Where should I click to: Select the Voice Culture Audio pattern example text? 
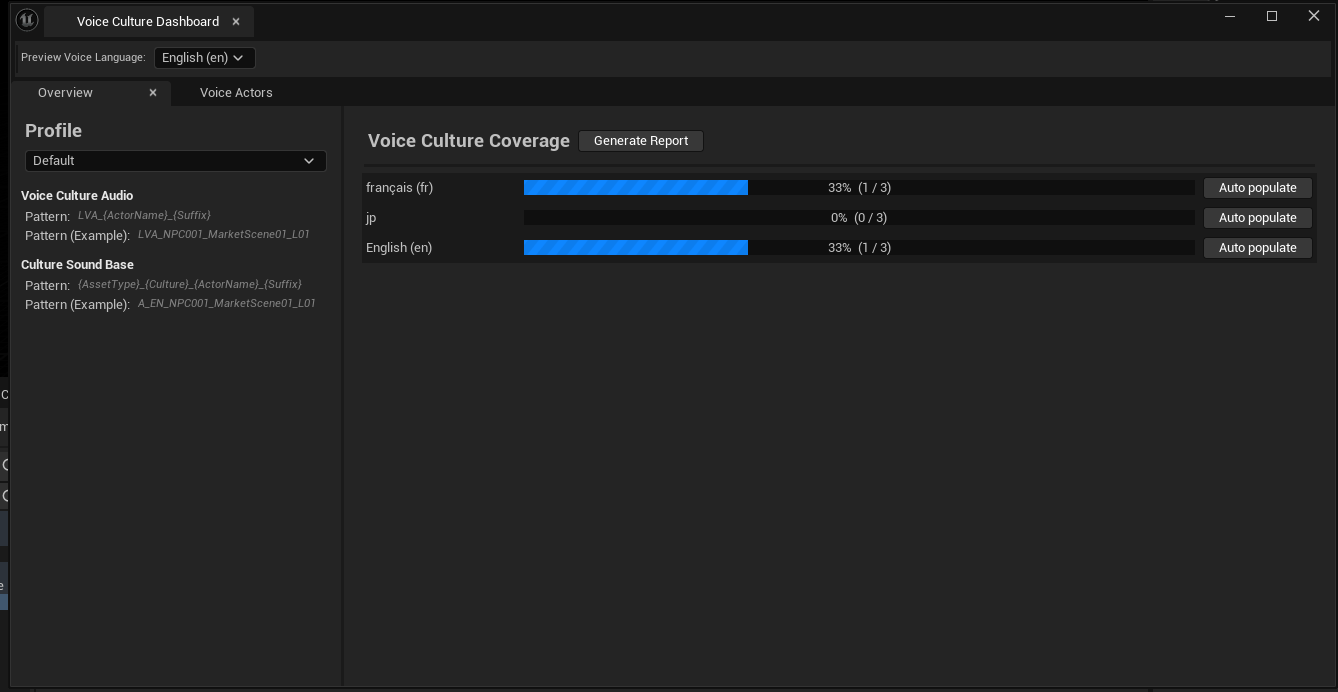point(223,235)
